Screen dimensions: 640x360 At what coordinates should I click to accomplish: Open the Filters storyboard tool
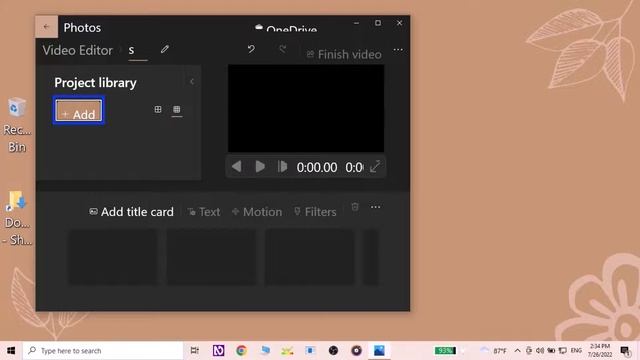point(315,212)
